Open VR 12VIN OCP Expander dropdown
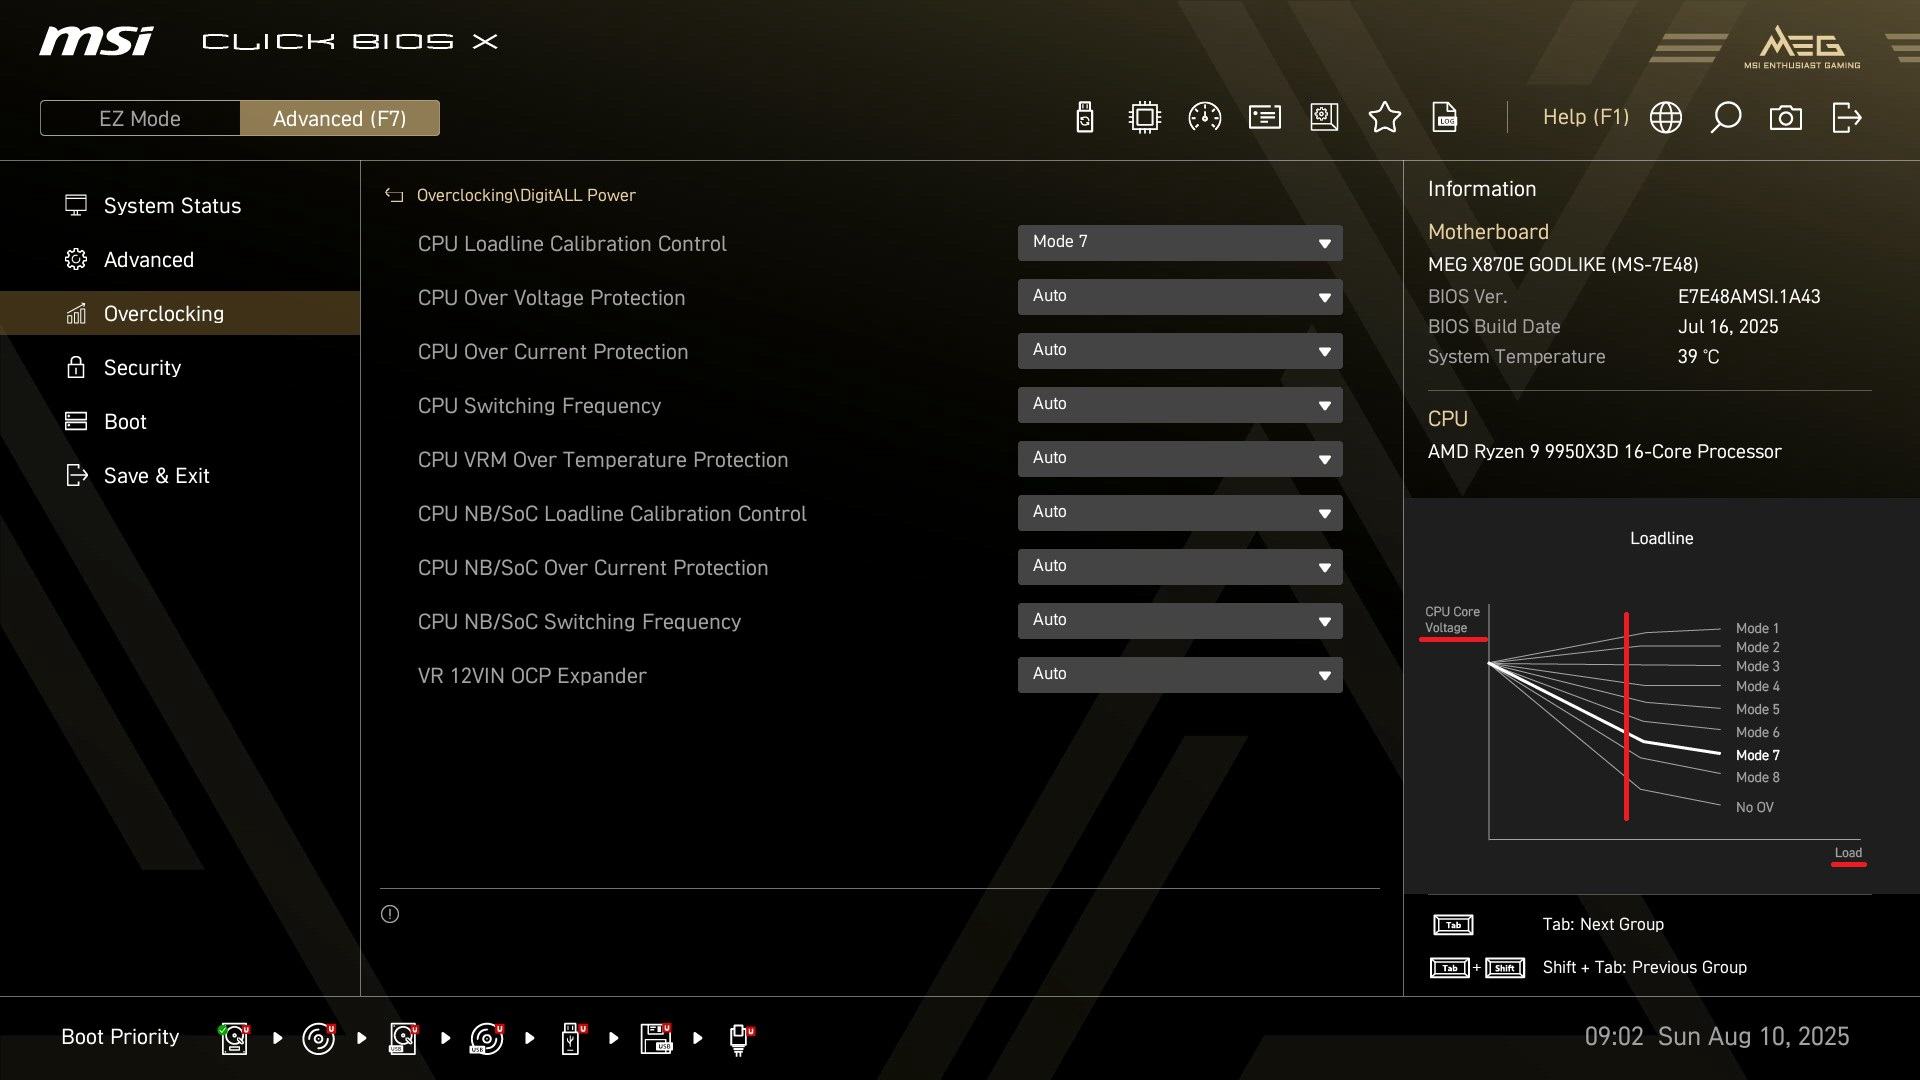 [1179, 674]
